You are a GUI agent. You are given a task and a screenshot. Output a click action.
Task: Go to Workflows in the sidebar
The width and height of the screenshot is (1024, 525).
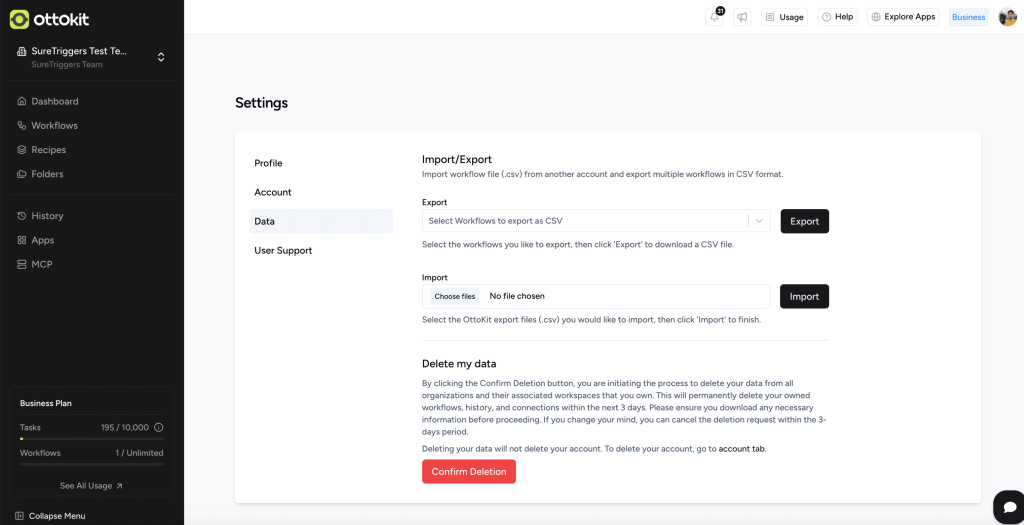pos(54,126)
